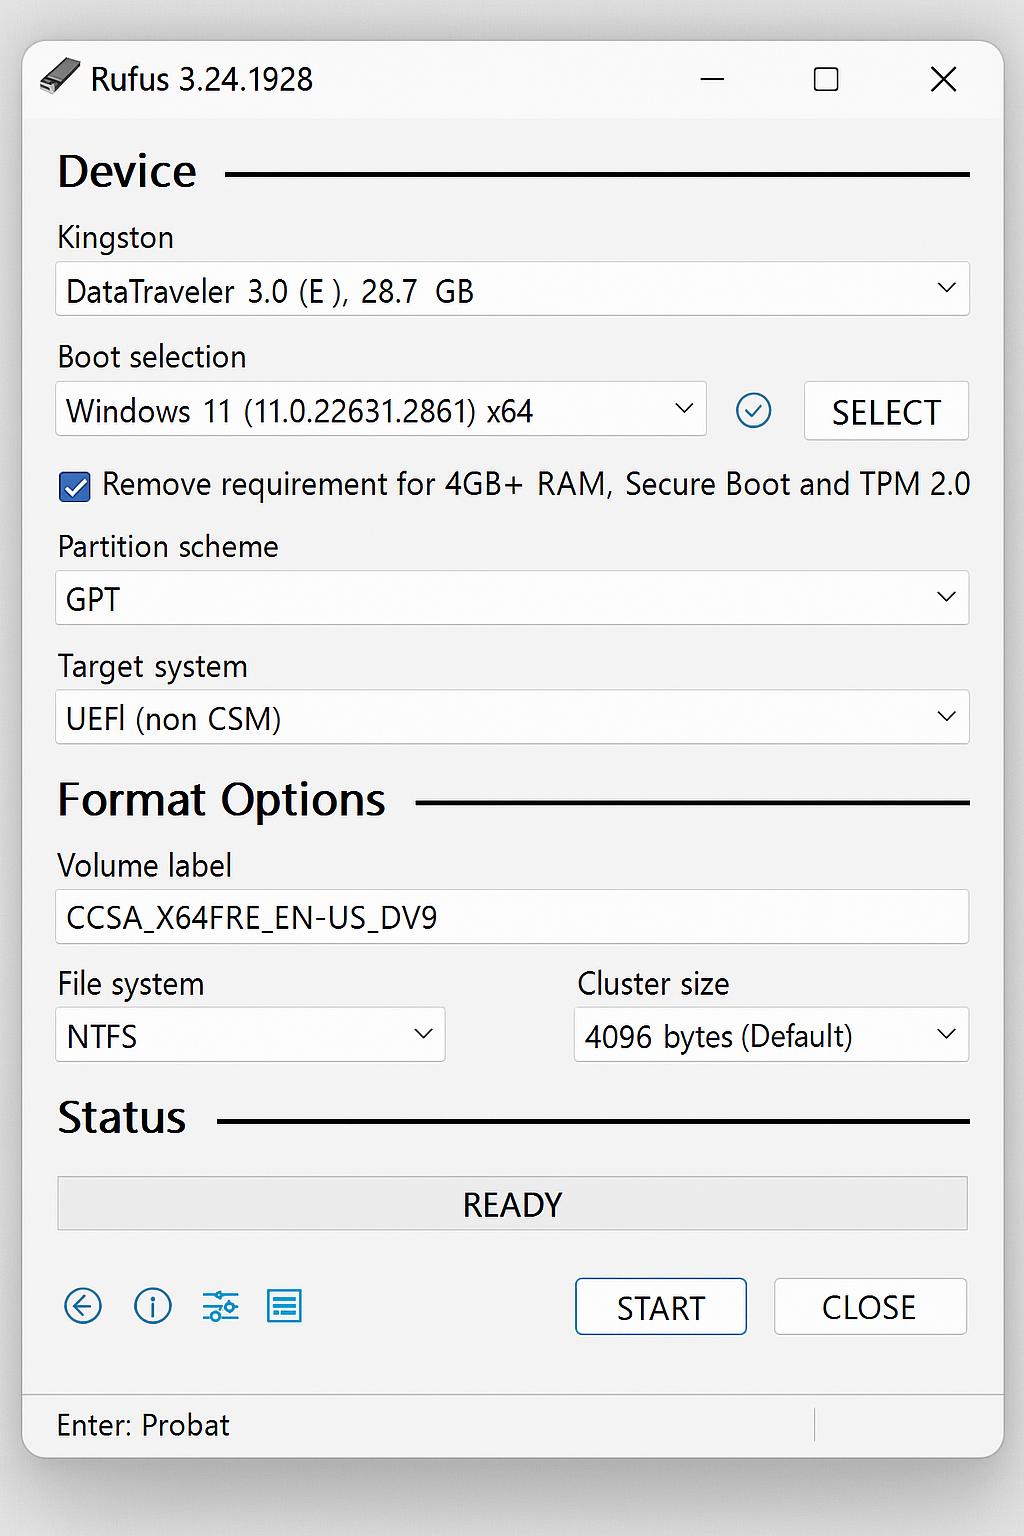Close the Rufus window with X

pyautogui.click(x=943, y=78)
